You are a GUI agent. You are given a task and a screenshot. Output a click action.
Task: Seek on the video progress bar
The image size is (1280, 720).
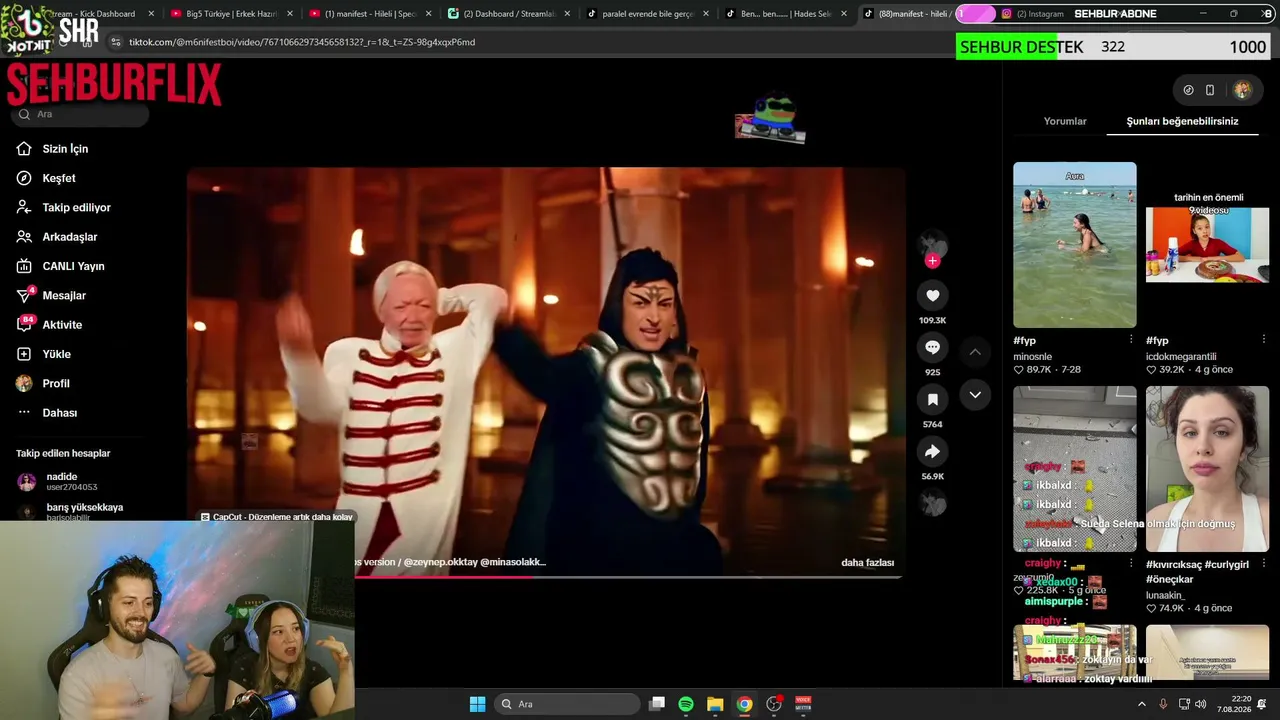(546, 577)
